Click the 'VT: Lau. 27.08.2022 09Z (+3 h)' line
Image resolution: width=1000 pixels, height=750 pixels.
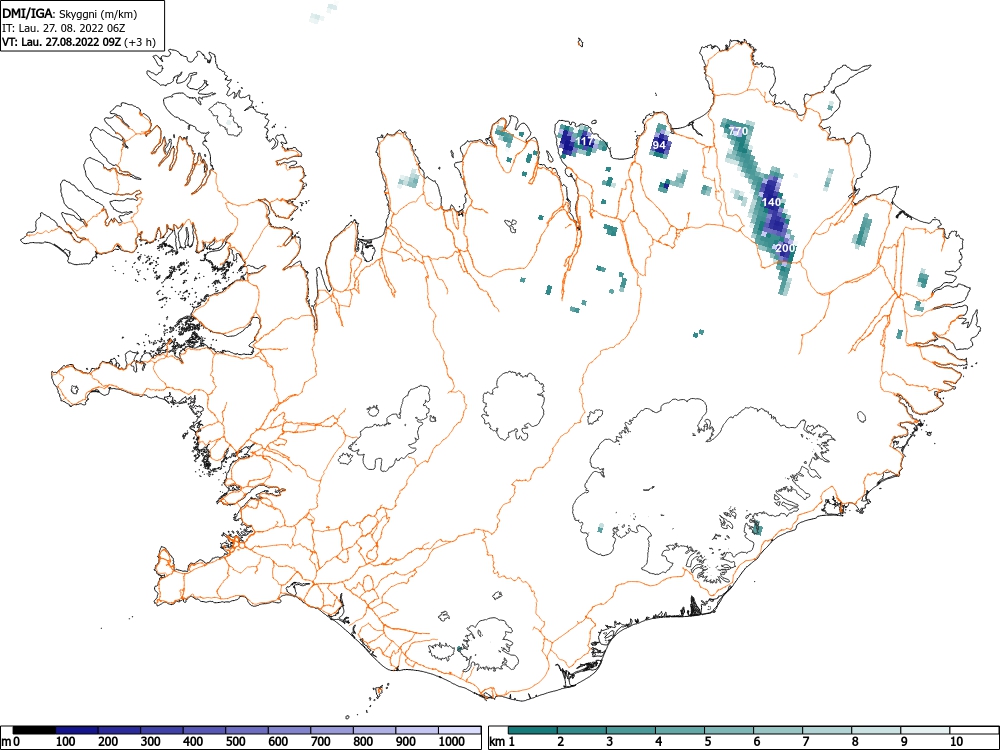pos(79,42)
